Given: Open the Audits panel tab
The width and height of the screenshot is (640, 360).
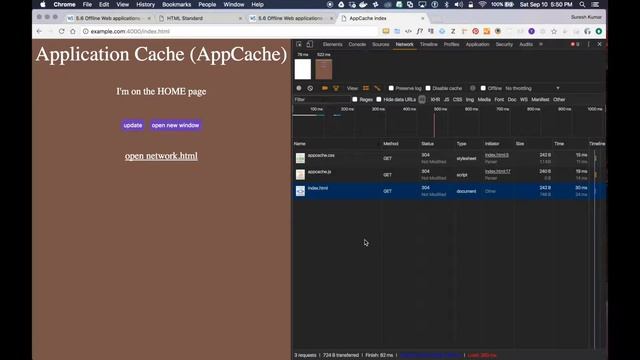Looking at the screenshot, I should tap(526, 44).
